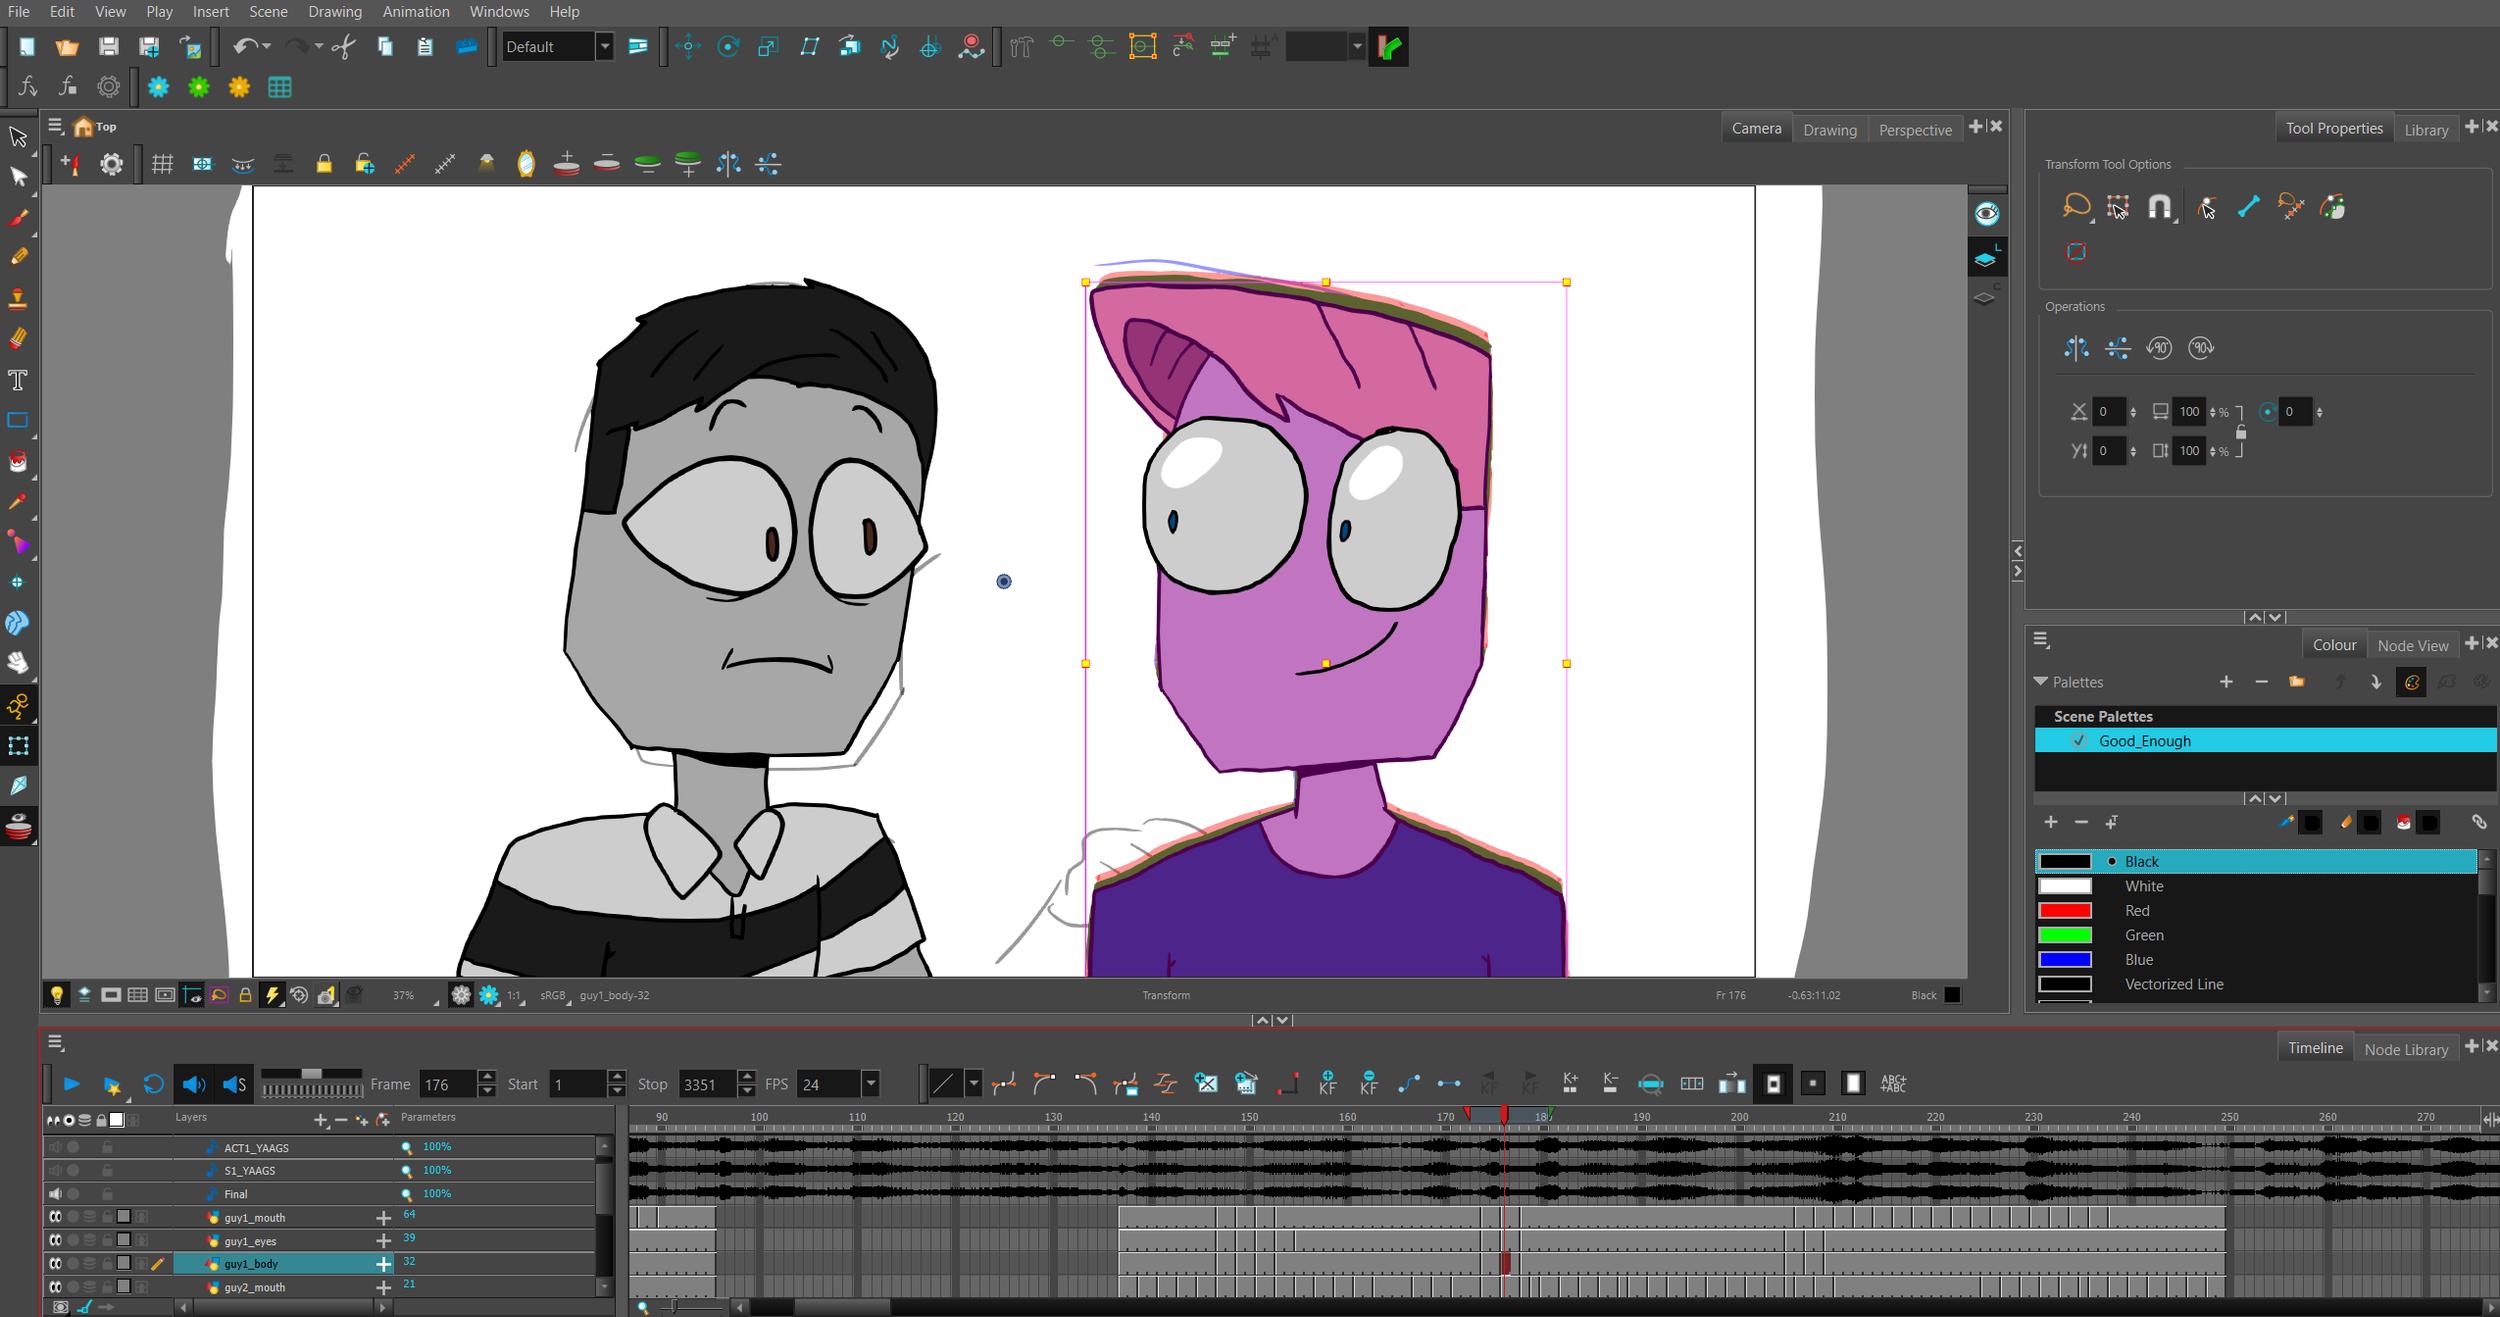Switch to the Node View tab
The height and width of the screenshot is (1317, 2500).
pos(2412,645)
